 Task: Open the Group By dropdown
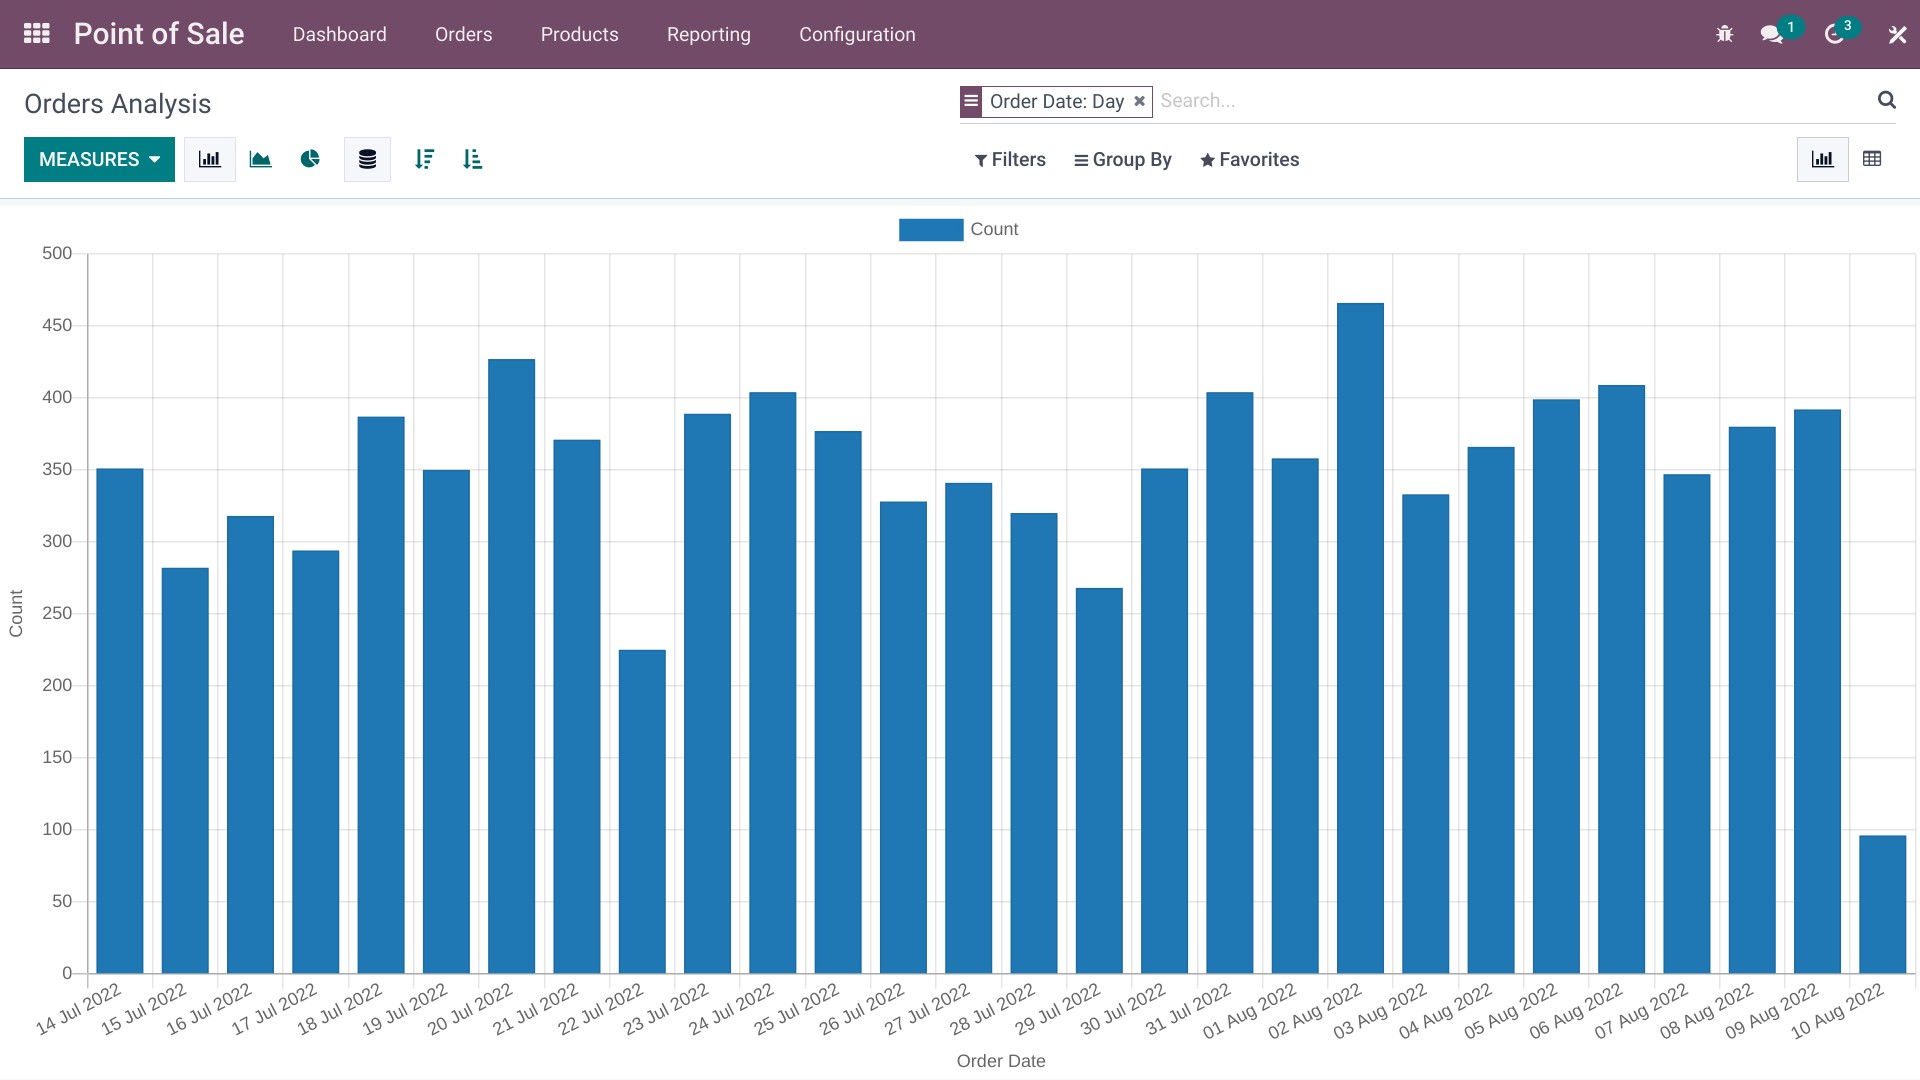click(1123, 160)
